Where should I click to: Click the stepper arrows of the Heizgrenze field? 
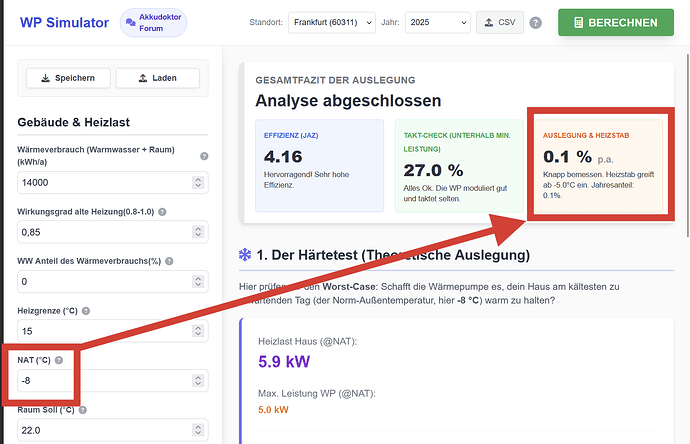[198, 331]
